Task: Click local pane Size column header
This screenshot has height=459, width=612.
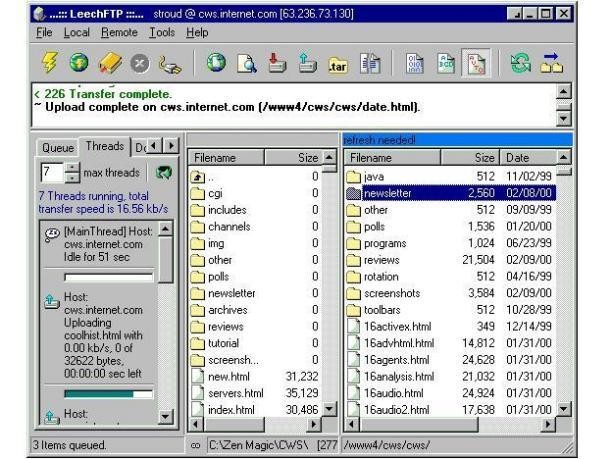Action: (294, 158)
